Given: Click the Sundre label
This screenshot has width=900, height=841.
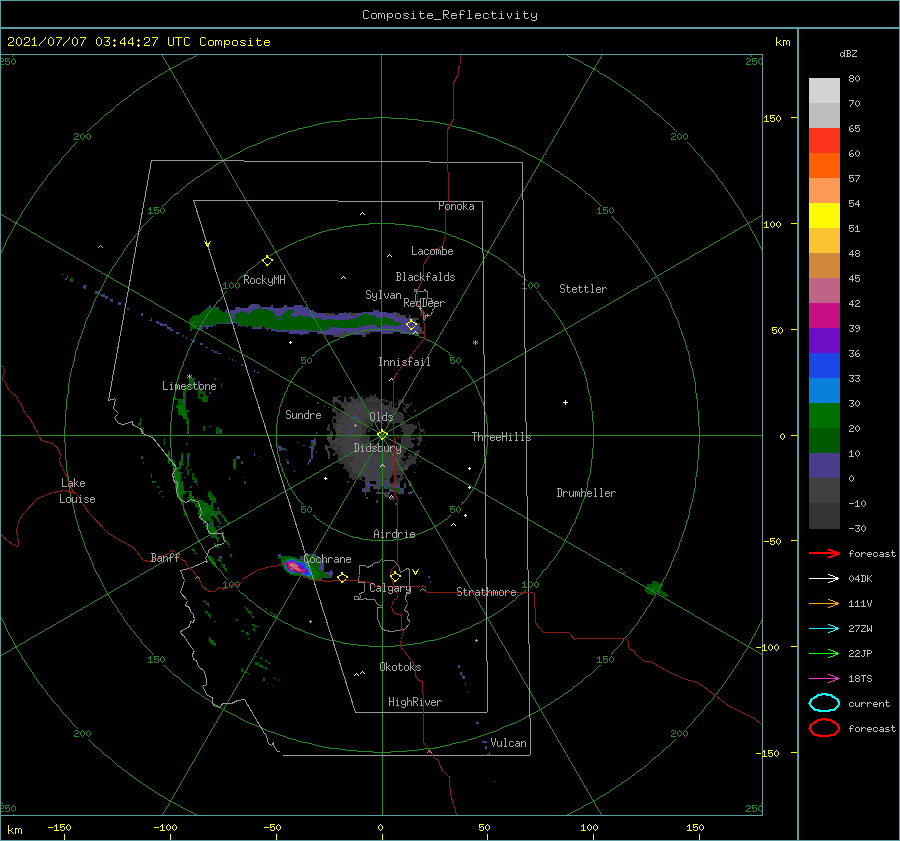Looking at the screenshot, I should pos(303,415).
